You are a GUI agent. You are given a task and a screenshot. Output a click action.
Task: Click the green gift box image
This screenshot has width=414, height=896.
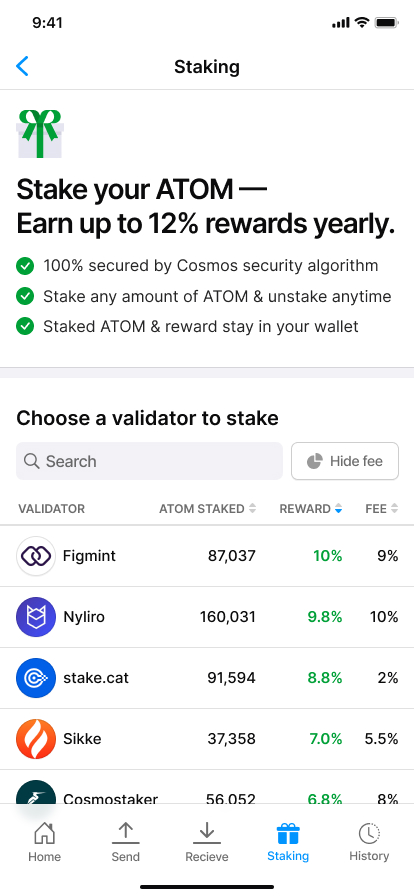click(x=40, y=133)
